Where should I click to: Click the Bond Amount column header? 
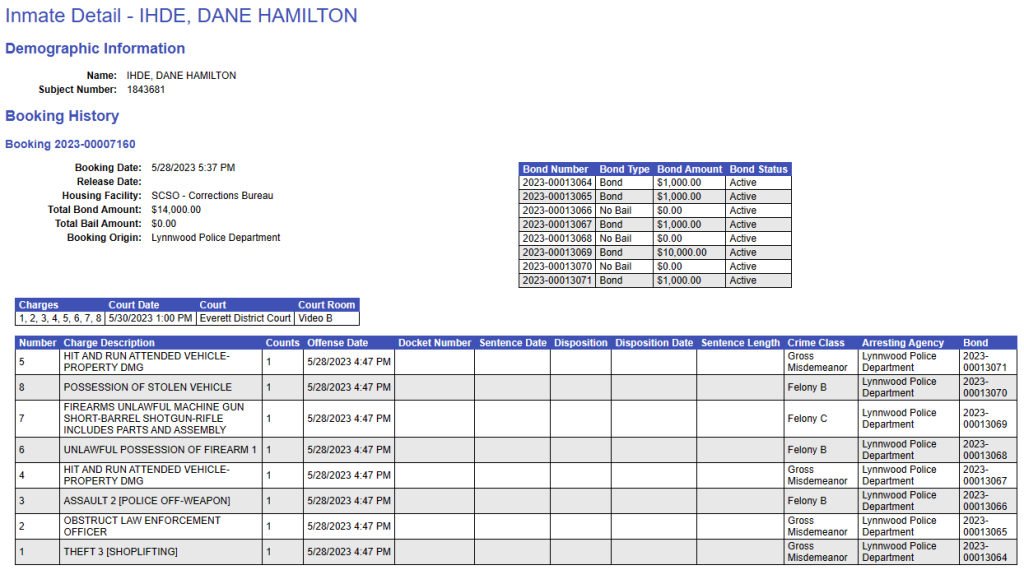tap(690, 169)
